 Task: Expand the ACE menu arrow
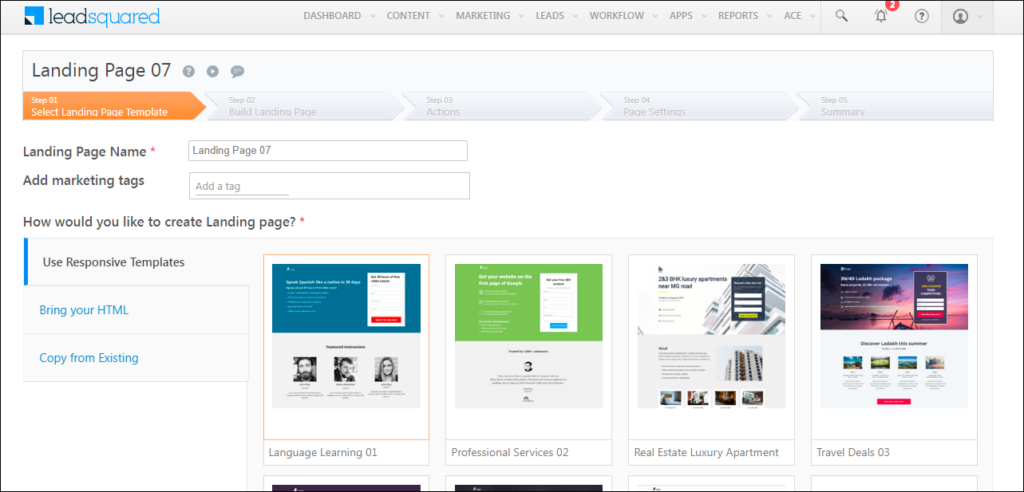pyautogui.click(x=812, y=16)
